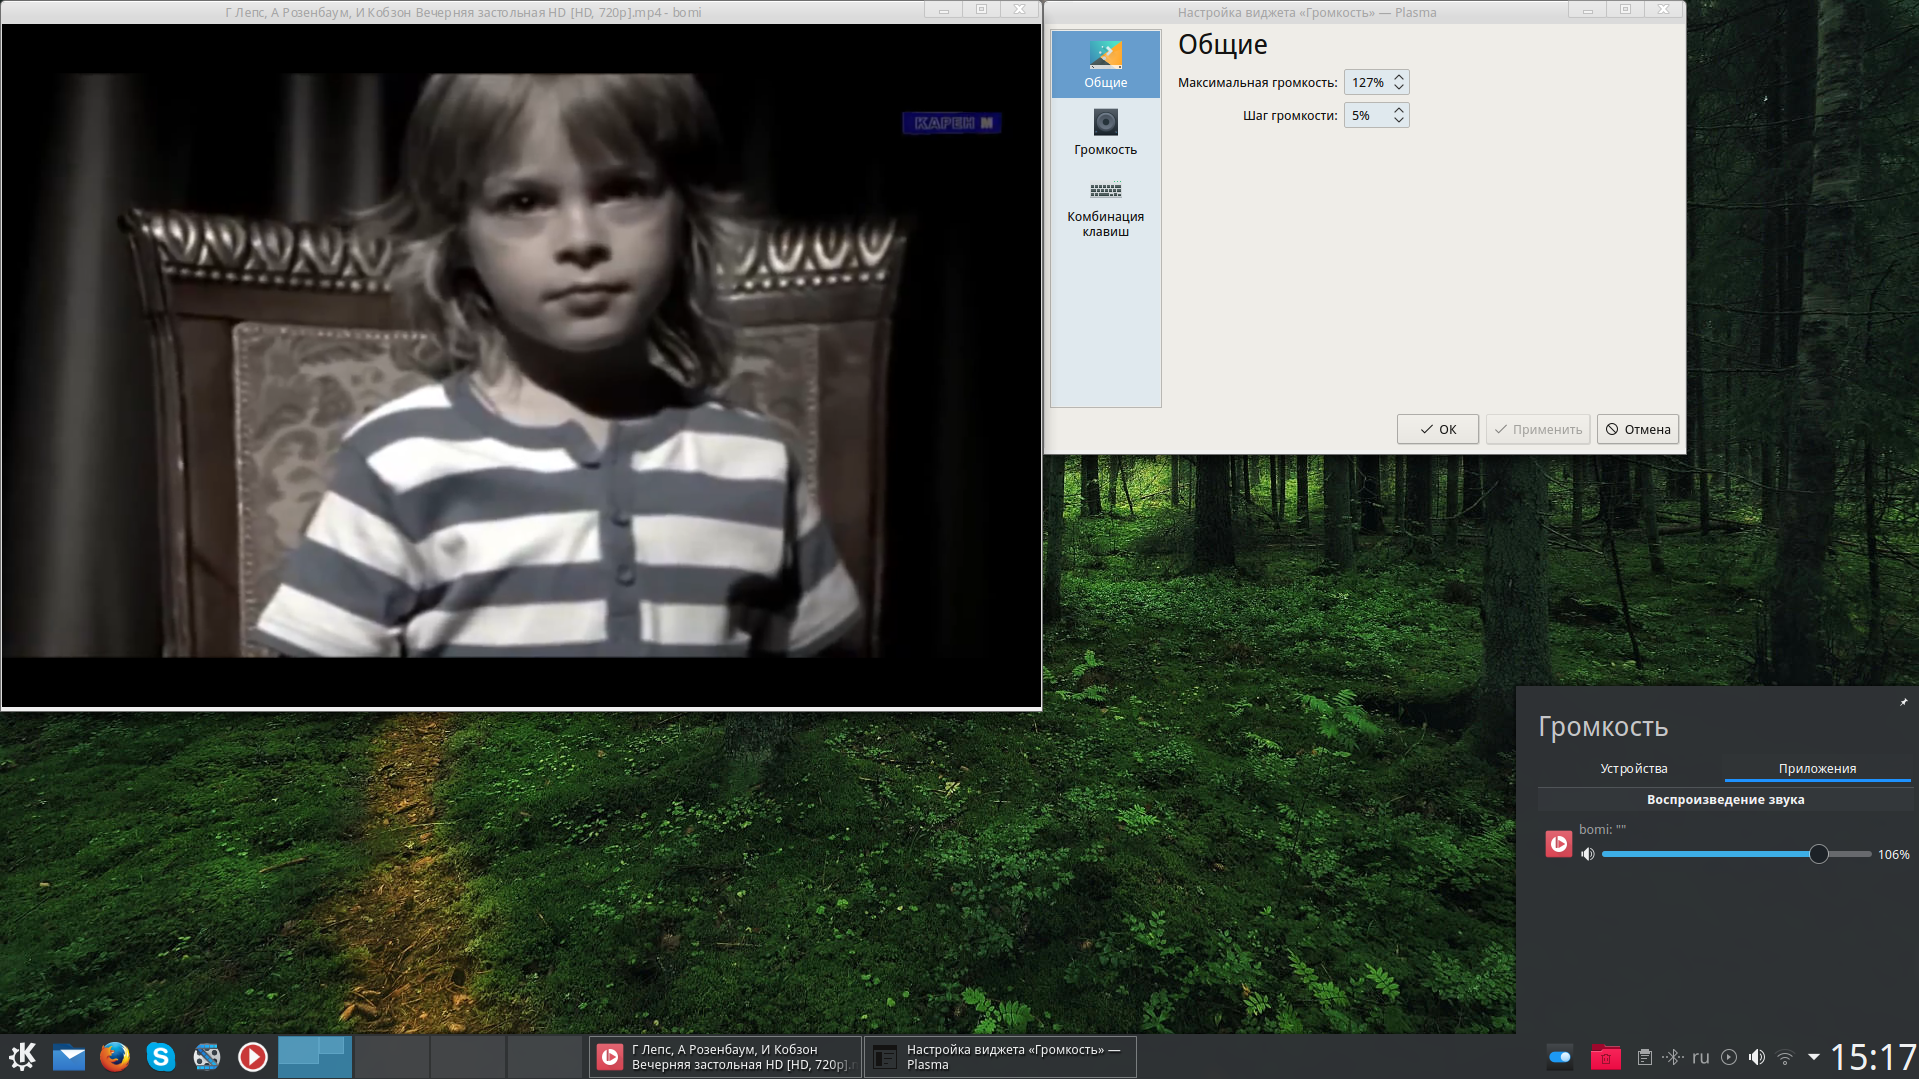1919x1079 pixels.
Task: Increase Шаг громкости with up arrow
Action: [1399, 110]
